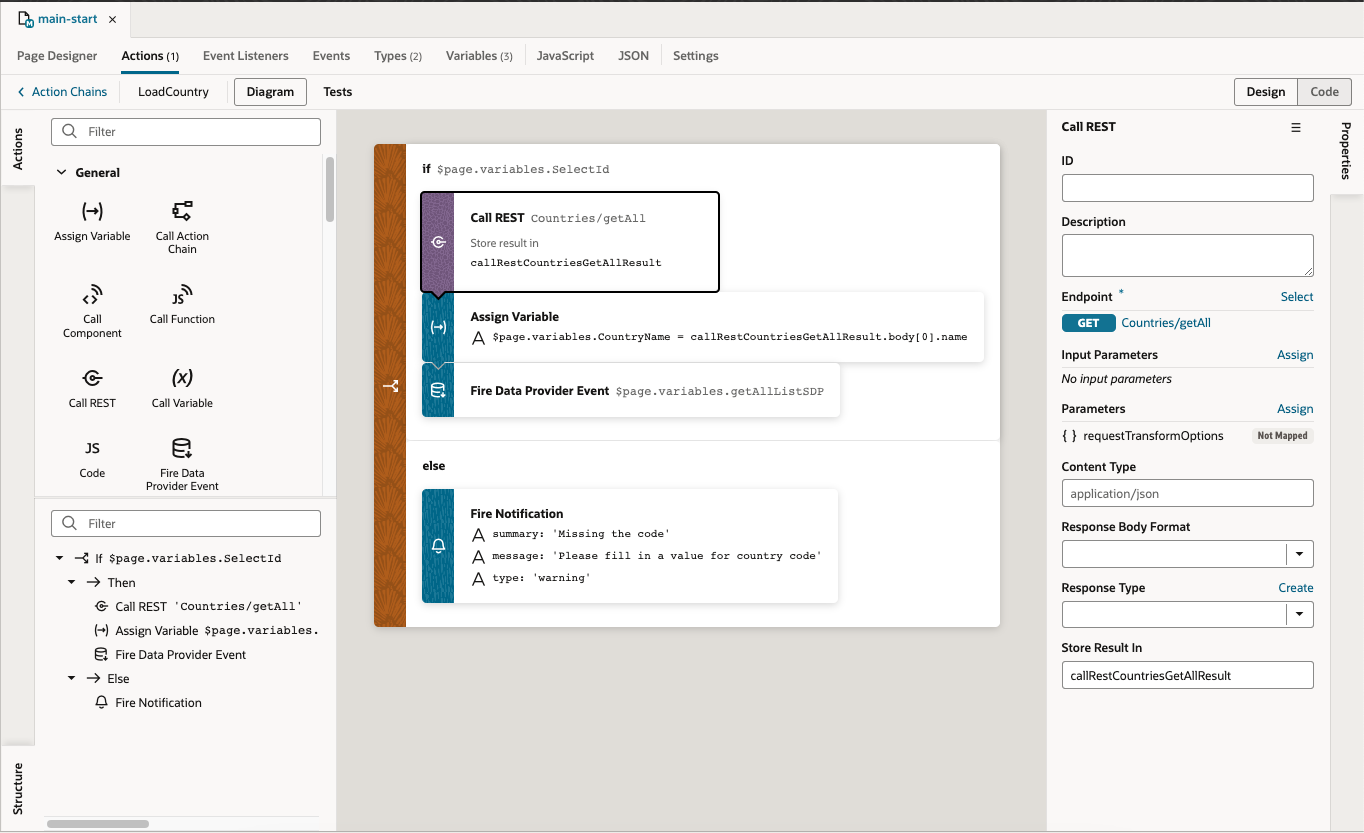Open the Event Listeners tab
1364x833 pixels.
pyautogui.click(x=245, y=56)
